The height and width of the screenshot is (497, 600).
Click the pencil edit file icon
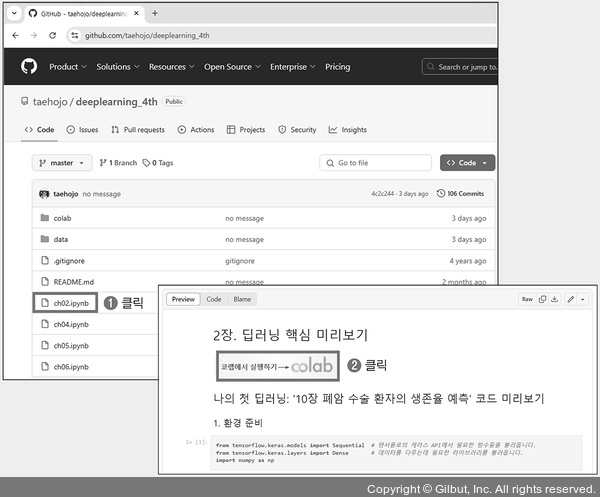pos(571,299)
